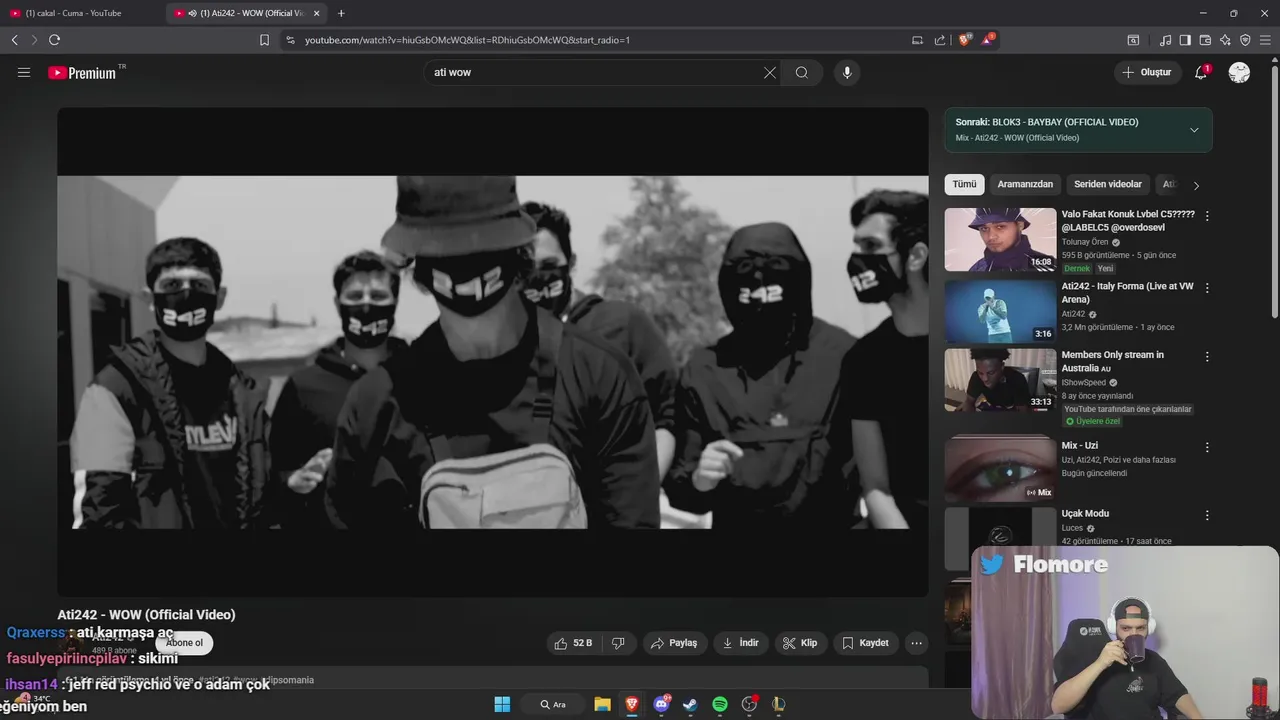Create a clip with Klip button
Screen dimensions: 1280x720
[800, 643]
